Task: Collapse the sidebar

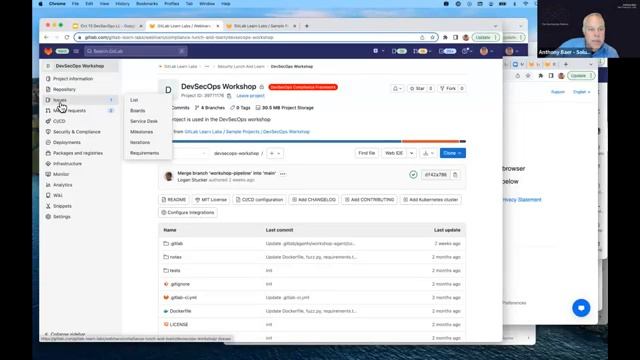Action: coord(65,334)
